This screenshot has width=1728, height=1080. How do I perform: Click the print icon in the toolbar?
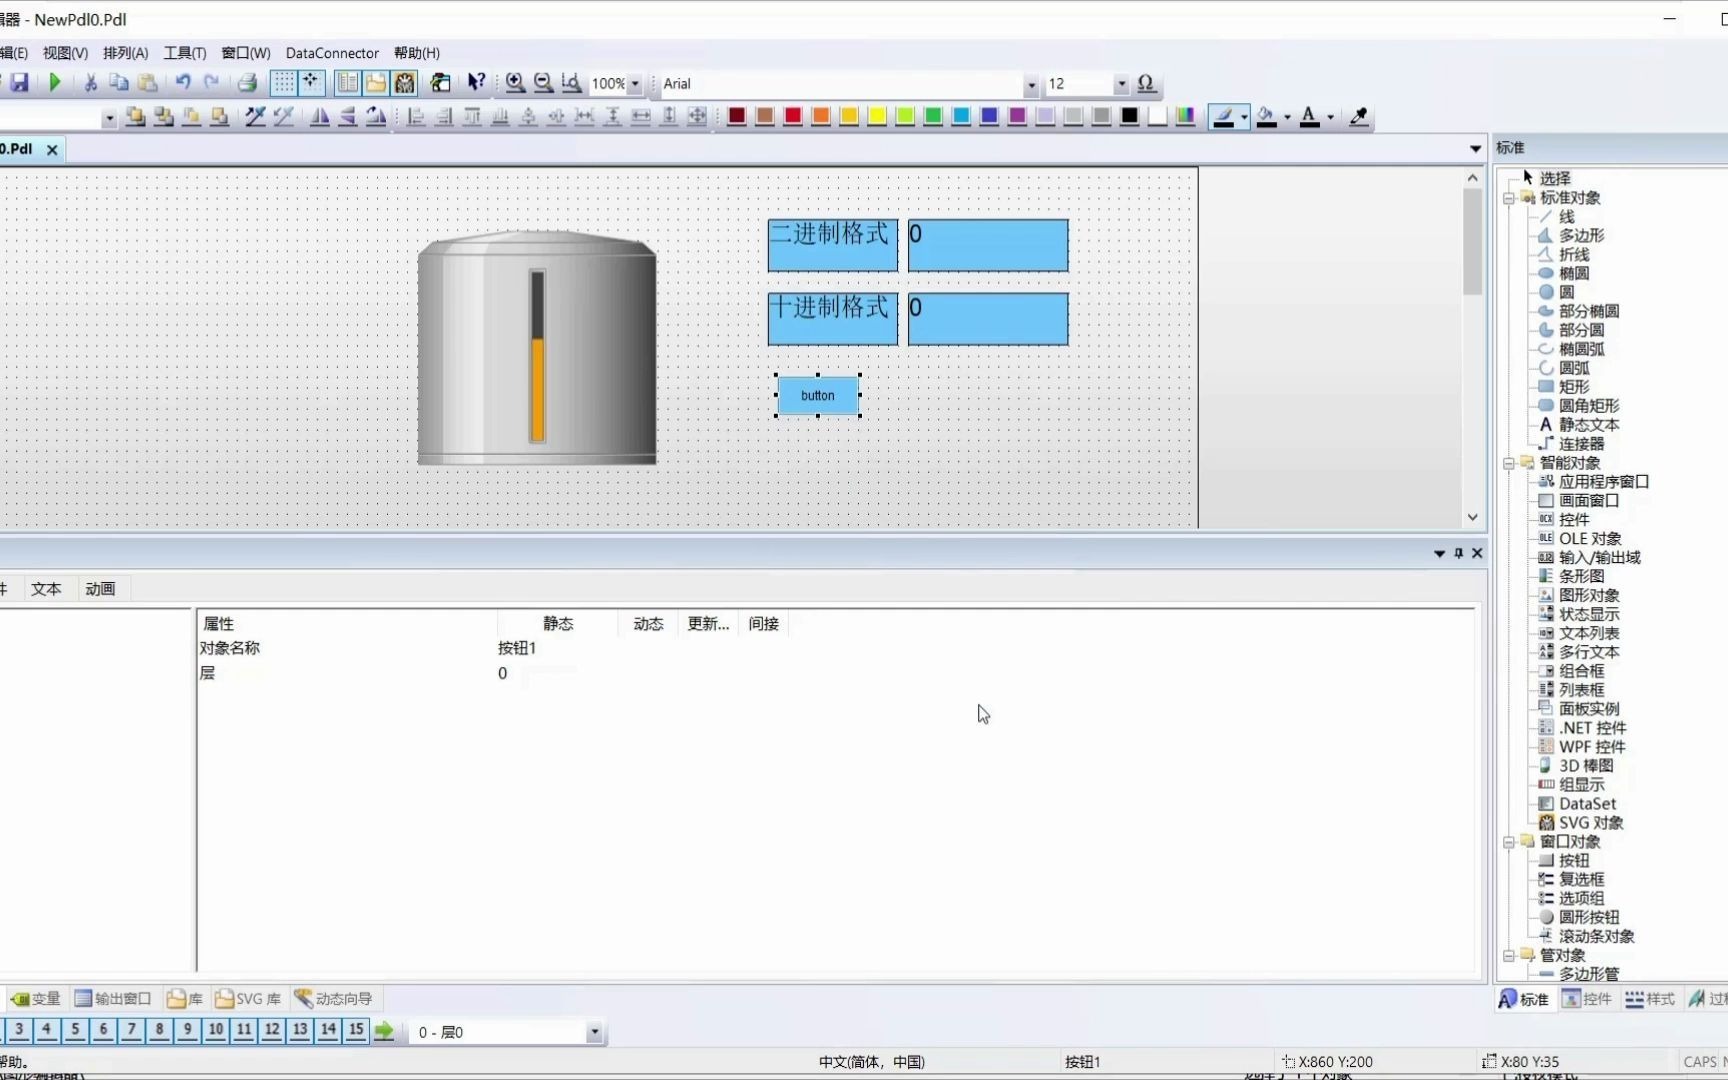click(x=247, y=83)
